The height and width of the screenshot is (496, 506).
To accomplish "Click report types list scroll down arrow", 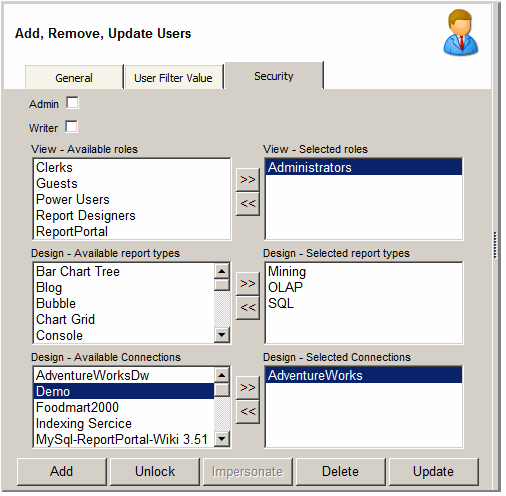I will click(x=222, y=335).
